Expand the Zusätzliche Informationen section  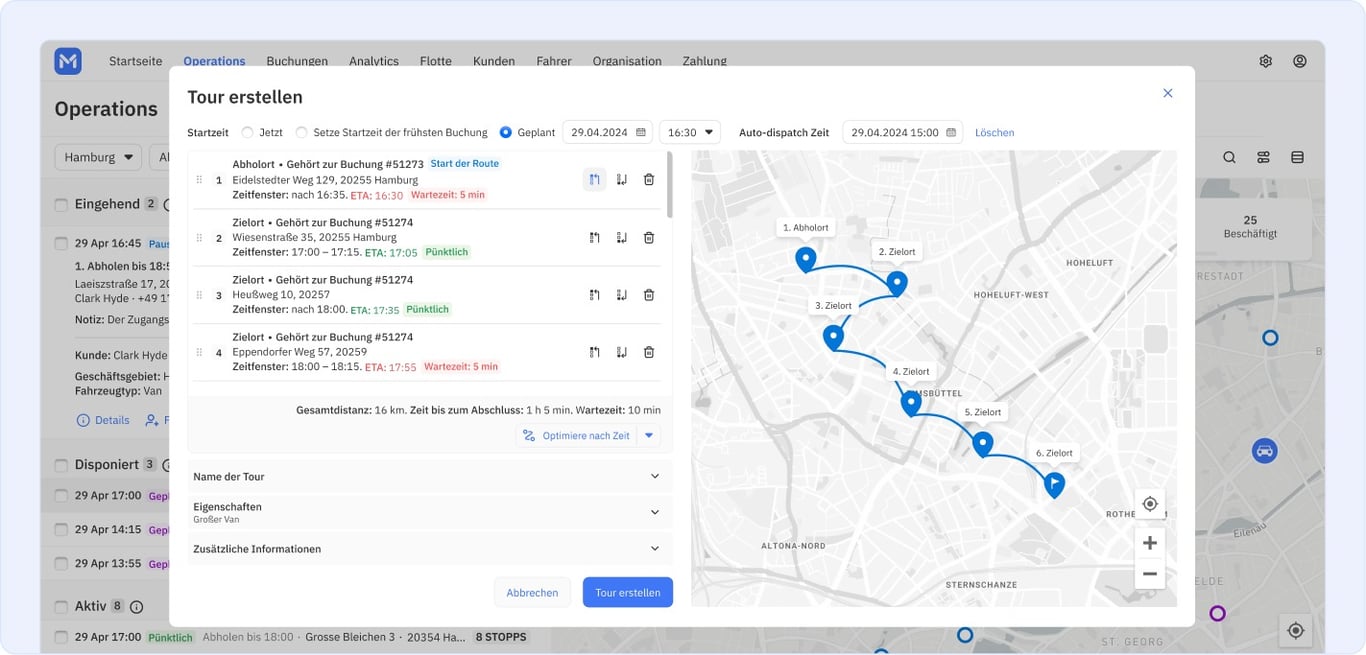[430, 549]
